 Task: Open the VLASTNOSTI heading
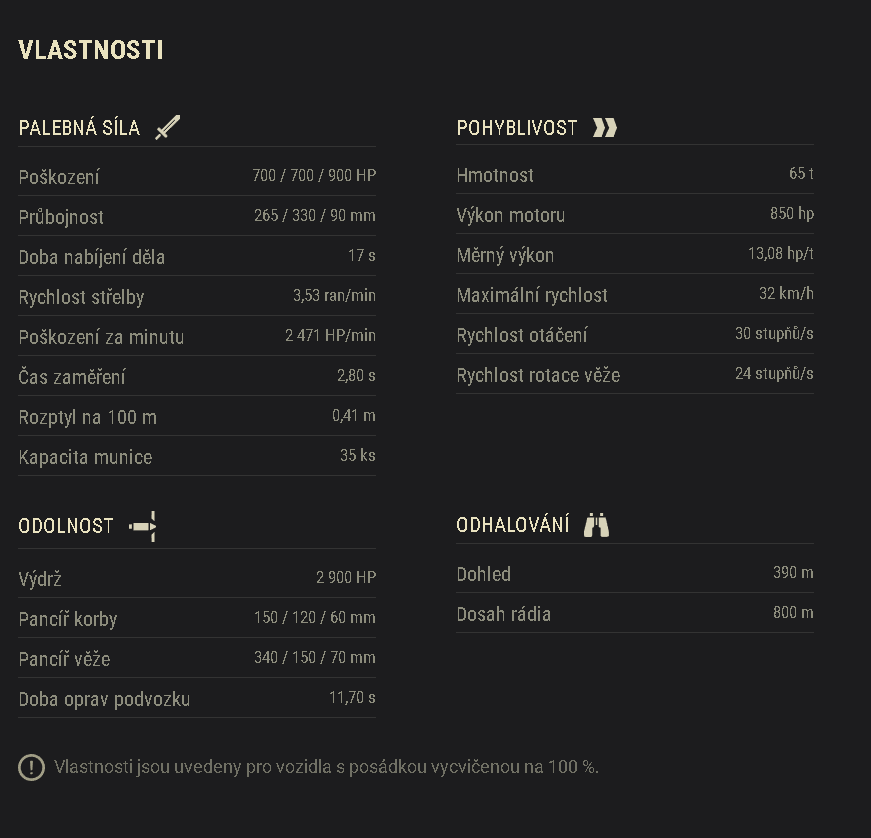tap(90, 49)
